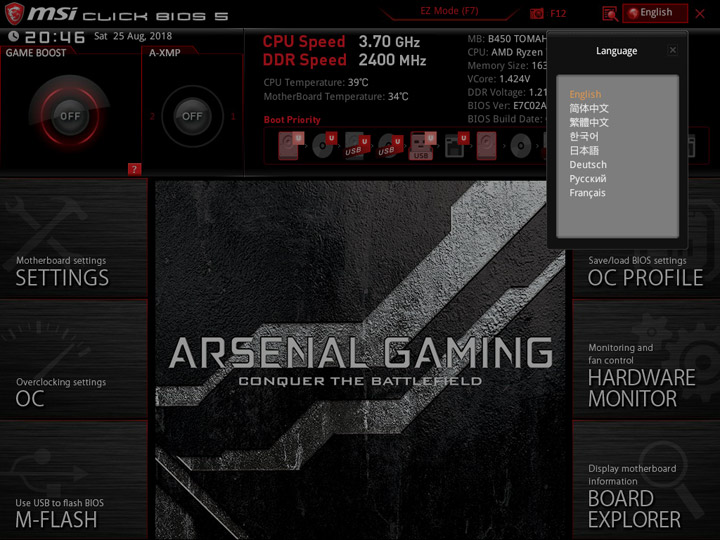Open the BIOS search magnifier icon
Viewport: 720px width, 540px height.
point(610,13)
